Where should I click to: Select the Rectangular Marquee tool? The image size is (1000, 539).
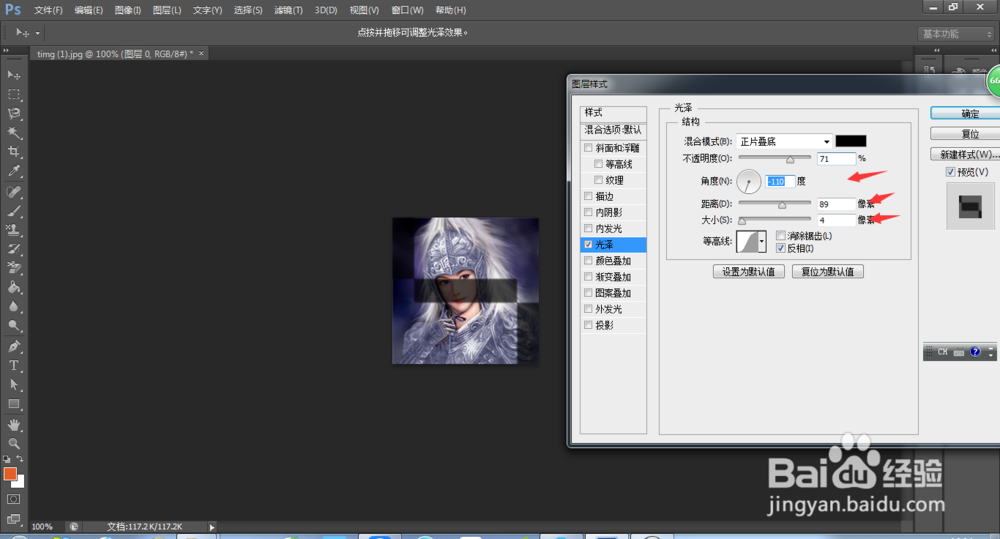click(x=13, y=94)
